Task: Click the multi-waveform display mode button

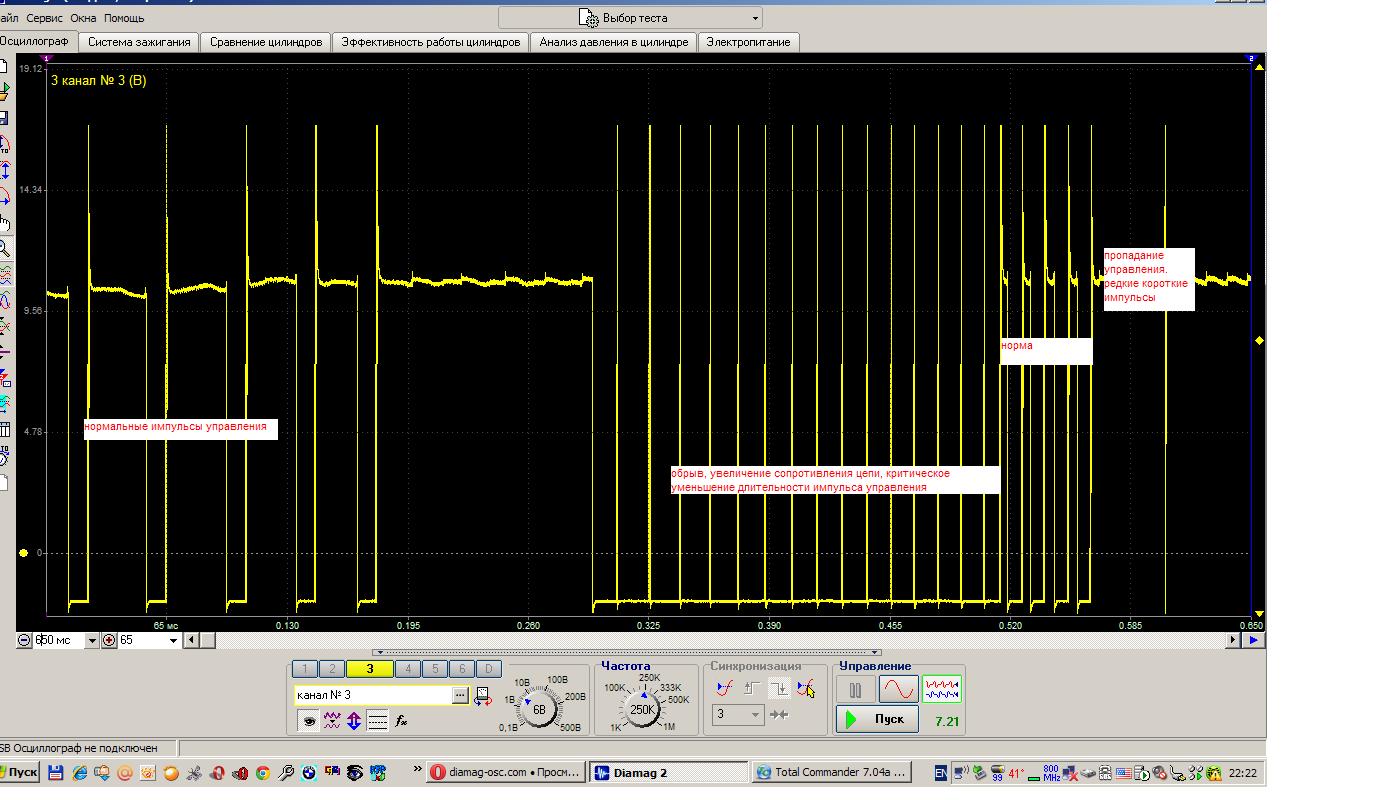Action: coord(941,690)
